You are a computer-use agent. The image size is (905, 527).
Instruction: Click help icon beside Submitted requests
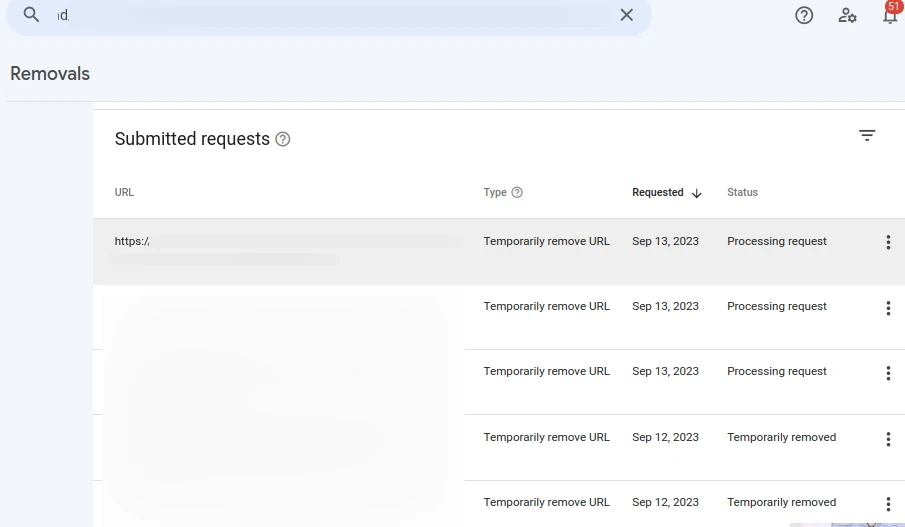[283, 139]
